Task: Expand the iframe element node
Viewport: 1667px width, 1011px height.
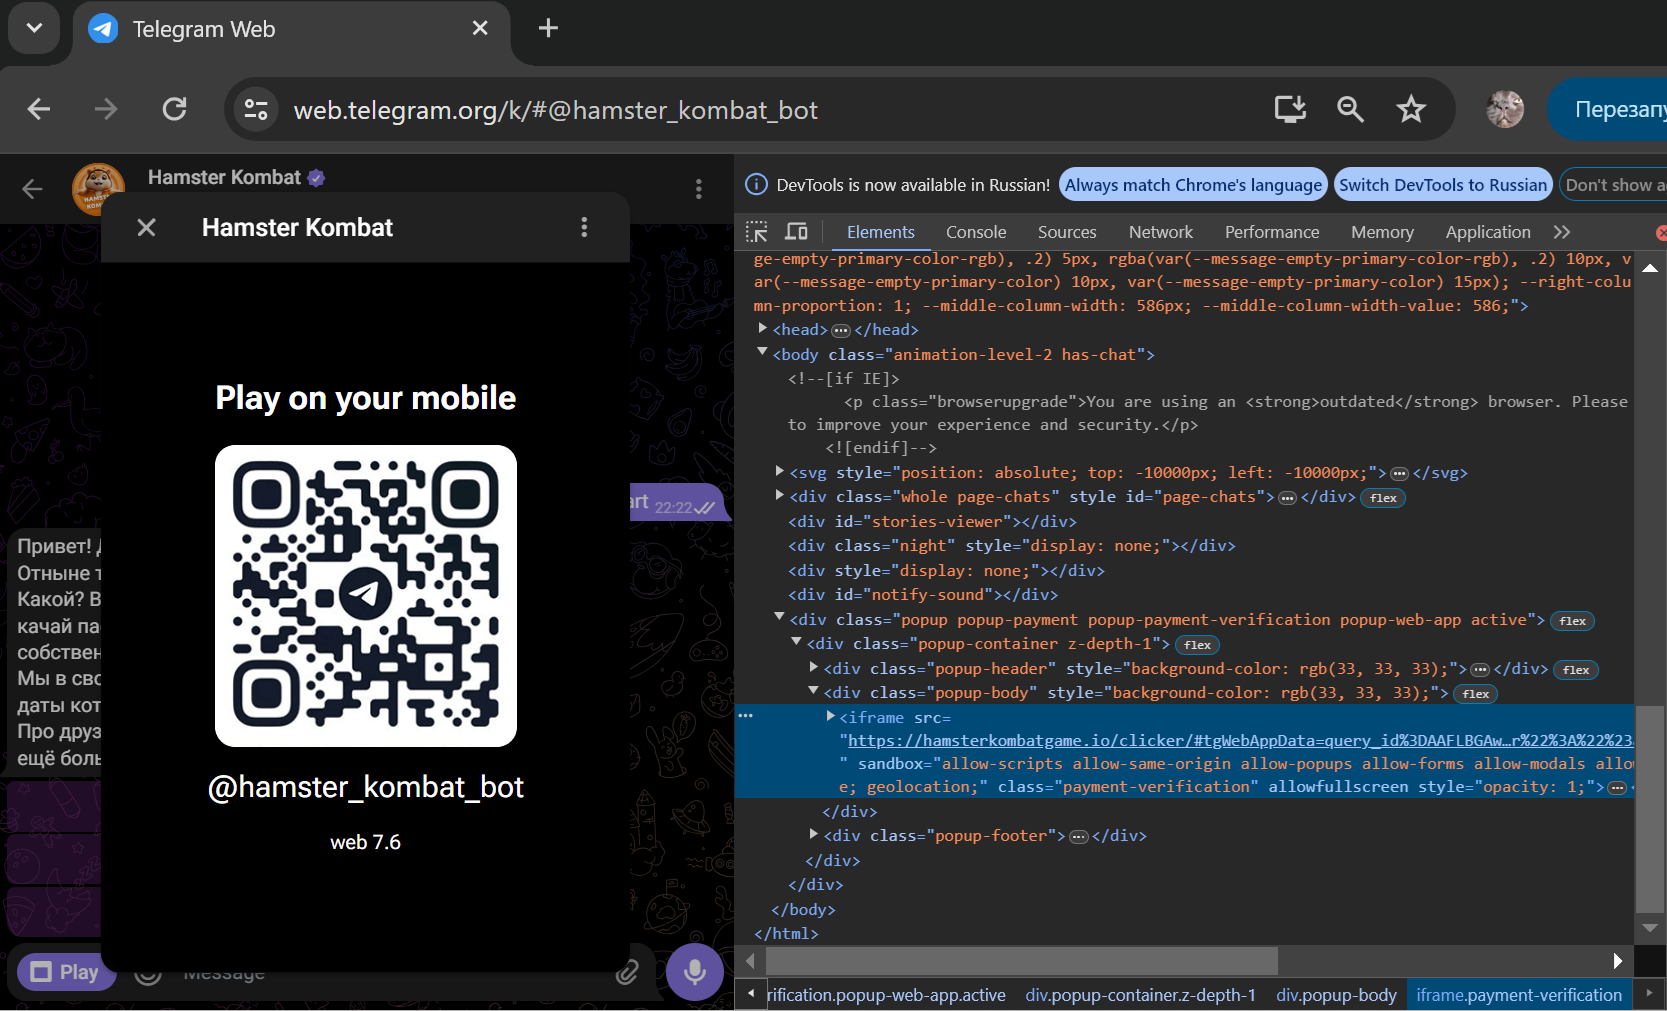Action: [x=831, y=716]
